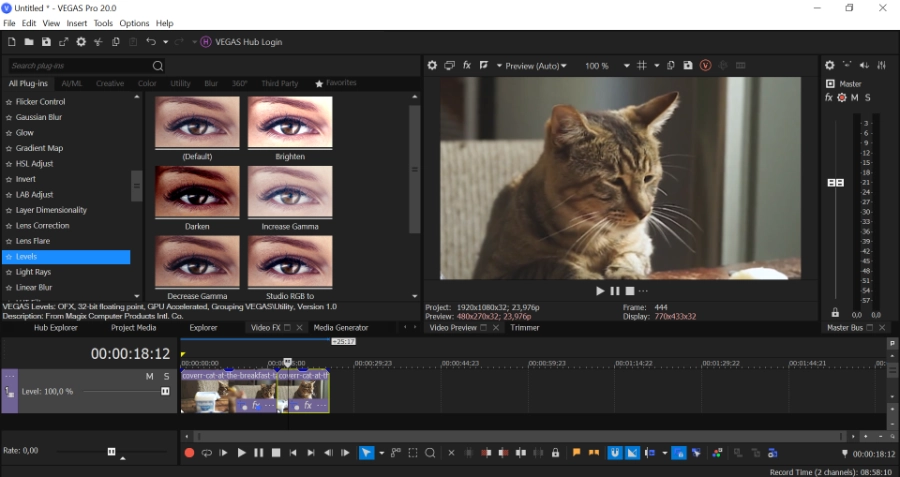
Task: Open Project Properties gear in main toolbar
Action: pos(81,42)
